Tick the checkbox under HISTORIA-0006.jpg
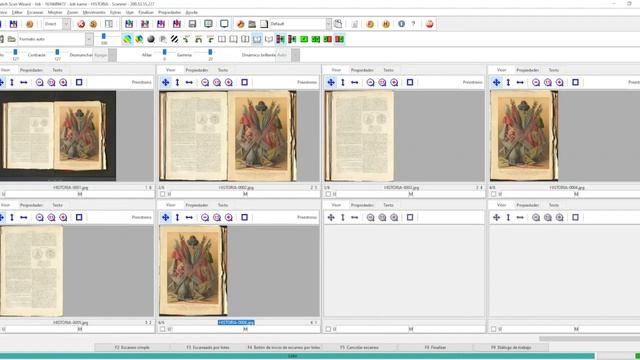This screenshot has width=640, height=360. point(163,329)
